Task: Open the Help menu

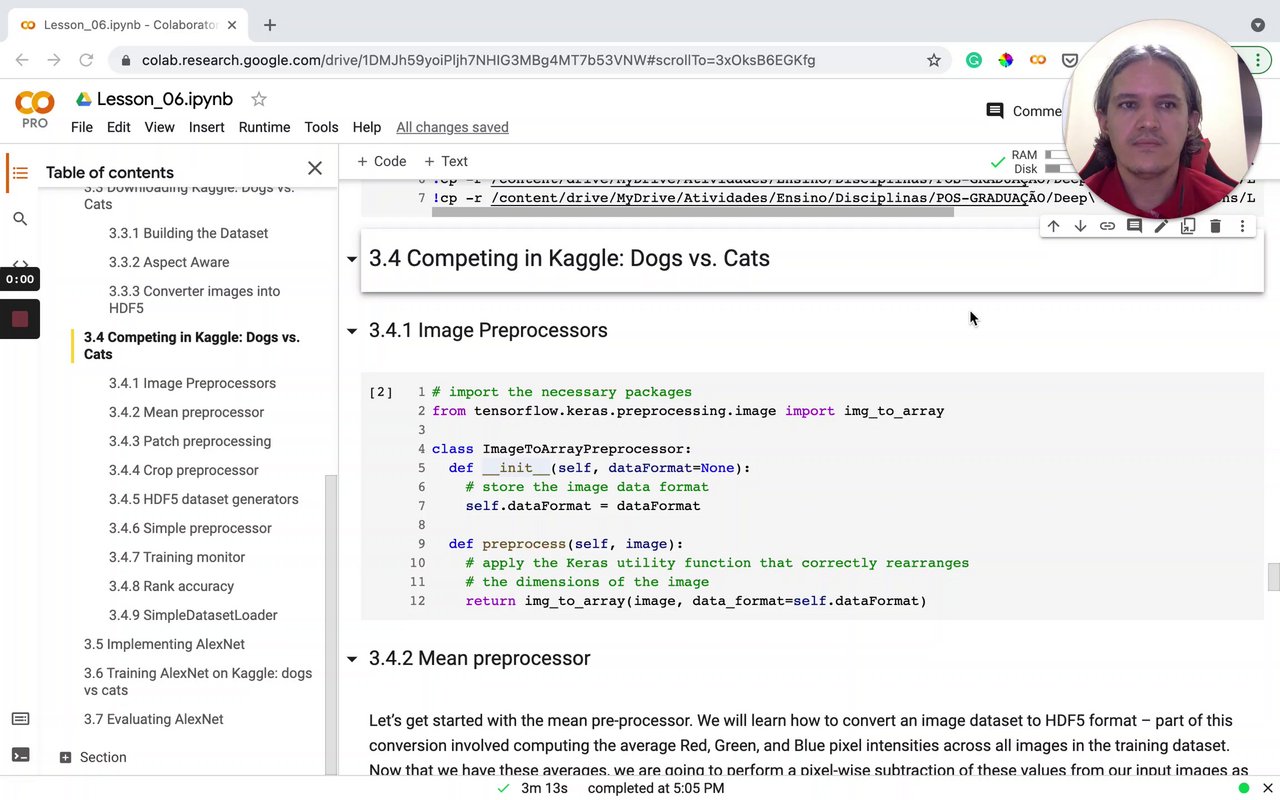Action: click(x=367, y=127)
